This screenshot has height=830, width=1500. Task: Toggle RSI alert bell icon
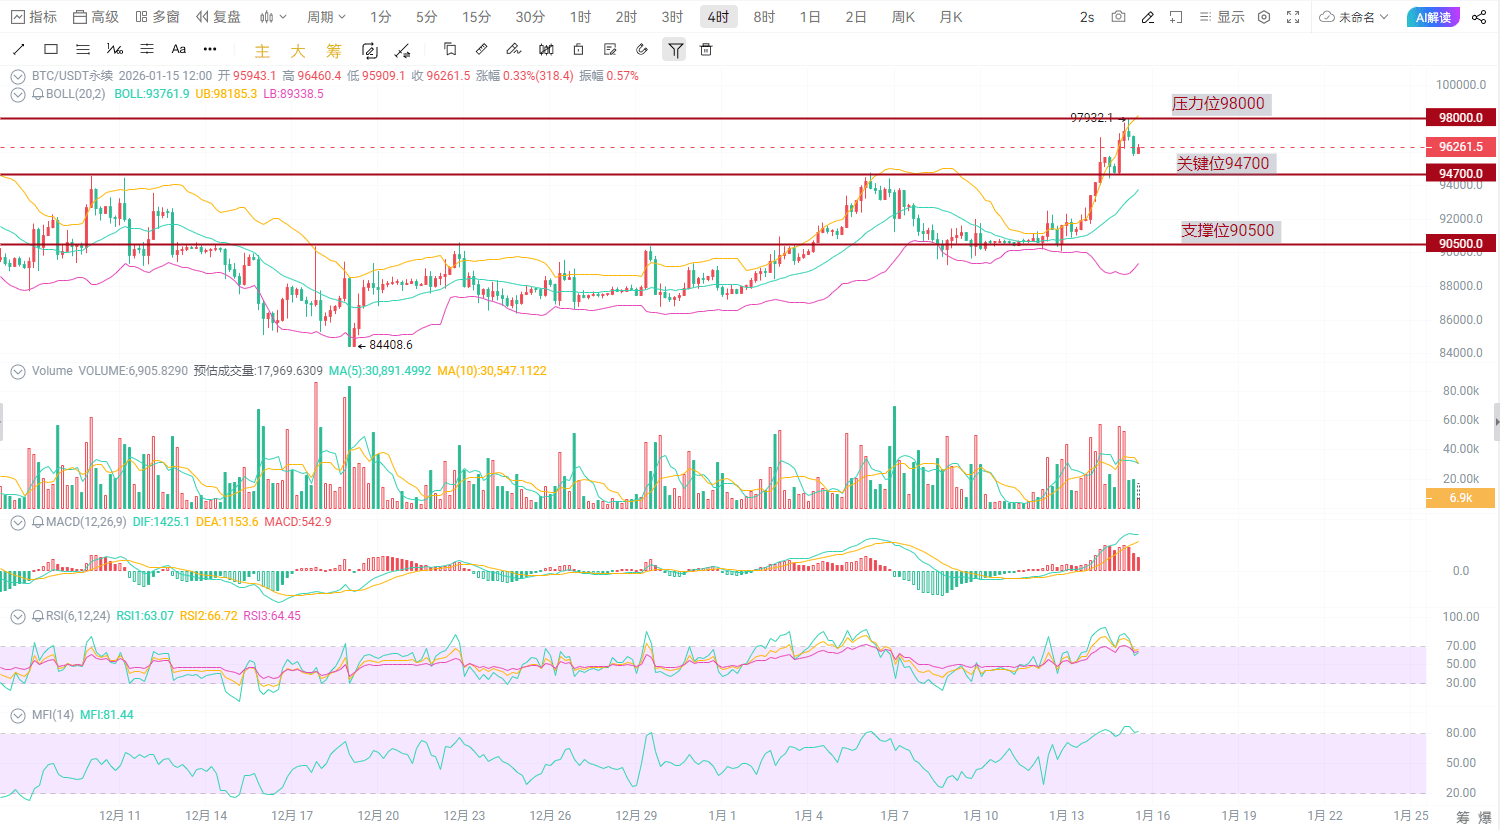[38, 616]
